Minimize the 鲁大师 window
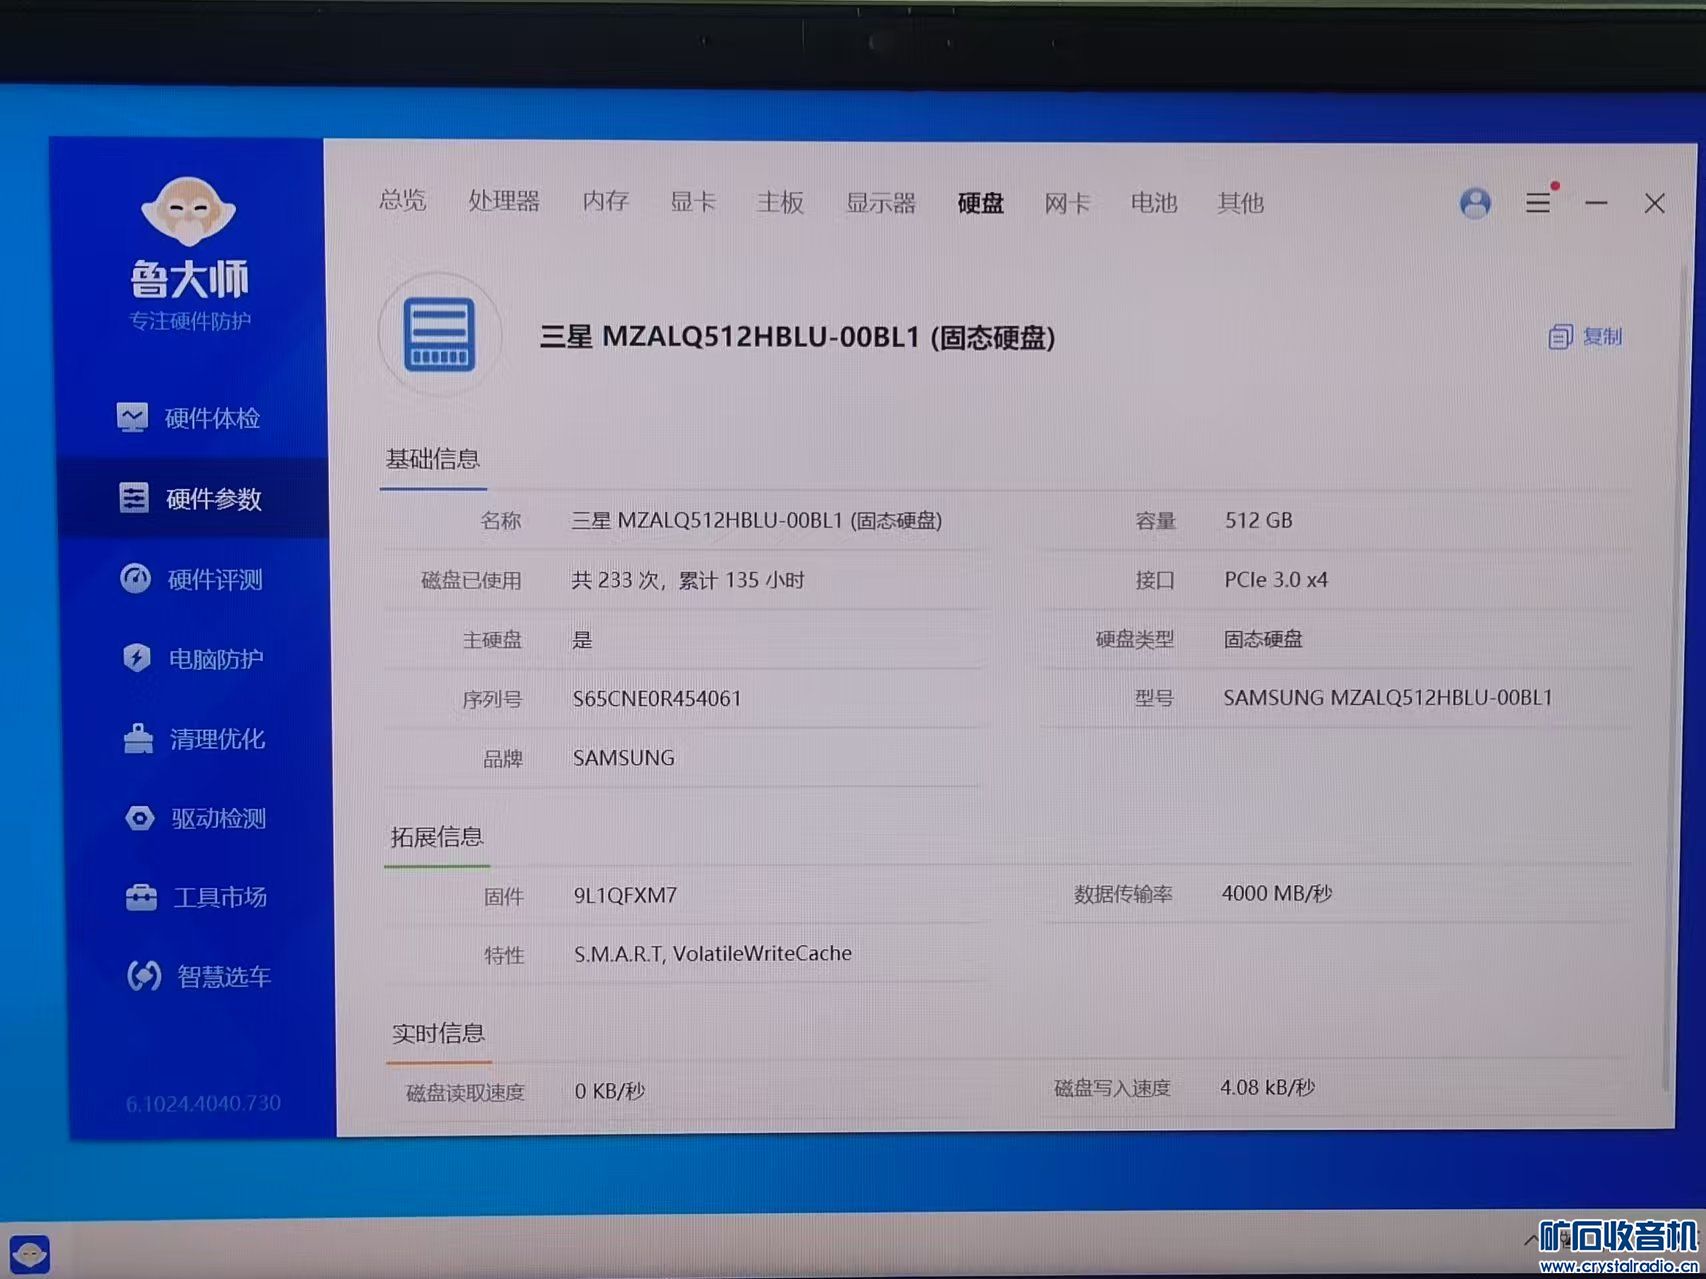1706x1279 pixels. pyautogui.click(x=1596, y=203)
